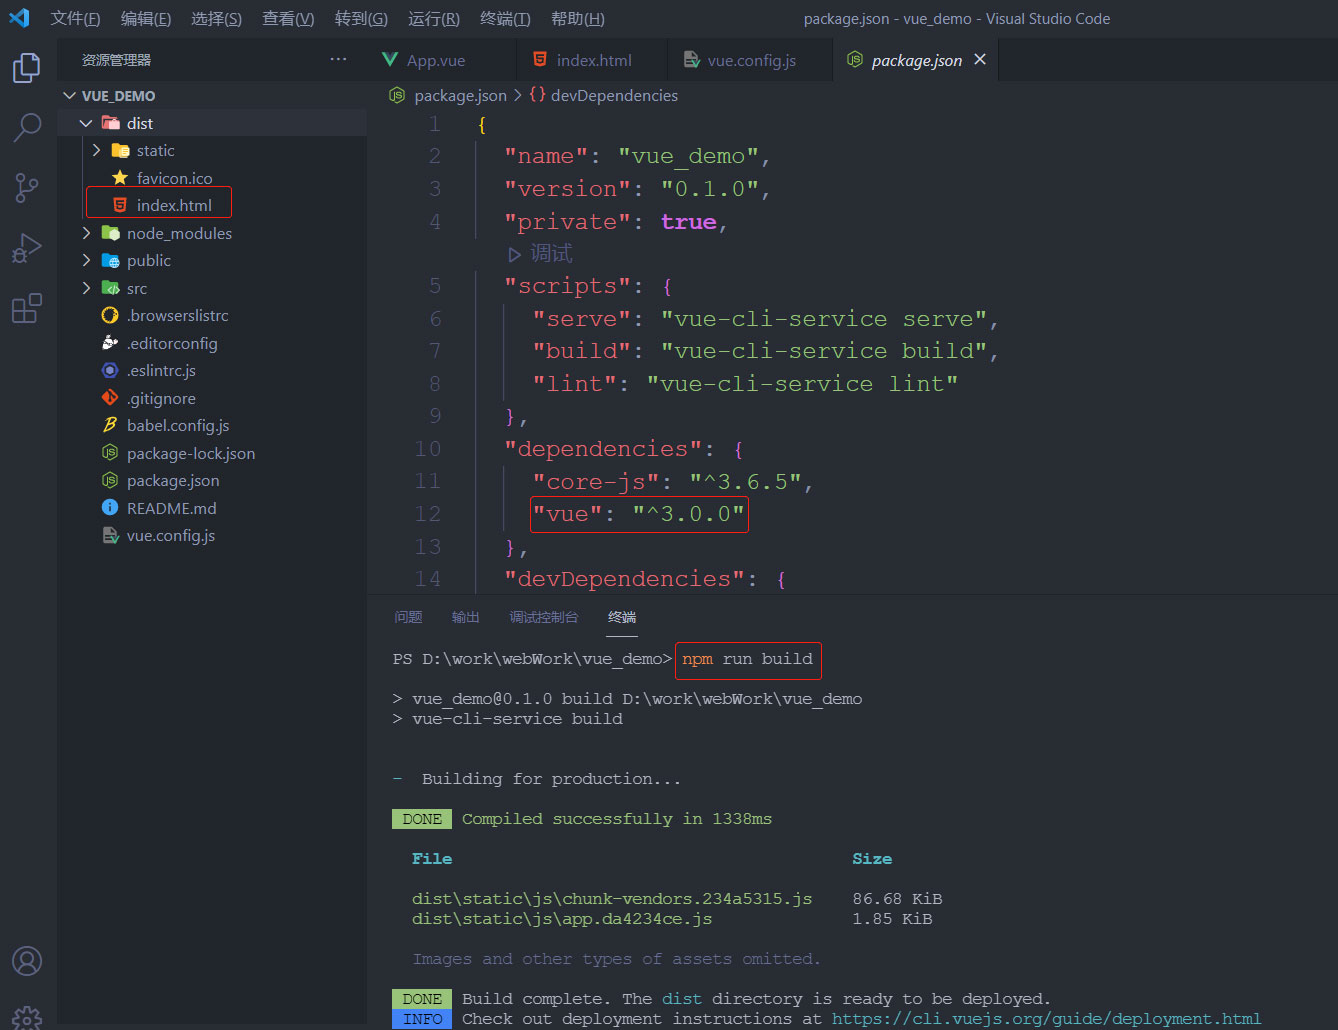Open the Source Control view

tap(27, 187)
